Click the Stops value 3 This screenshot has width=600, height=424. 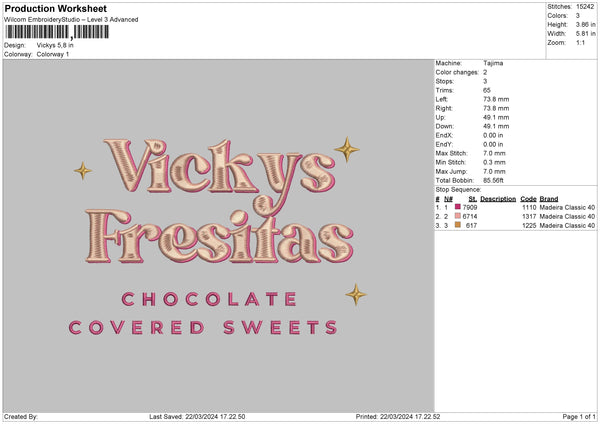485,82
